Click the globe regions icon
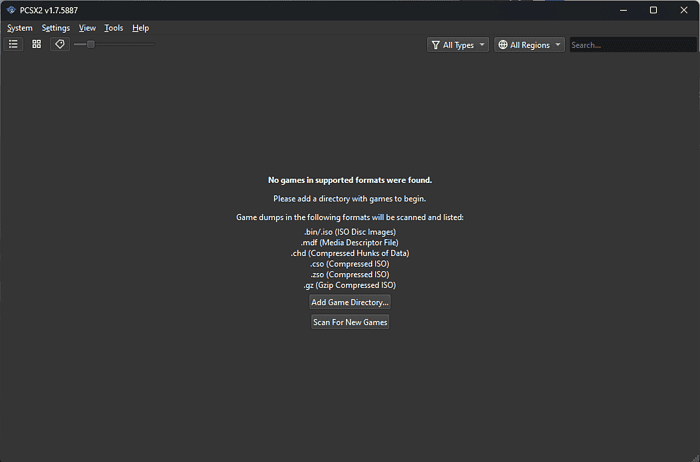Screen dimensions: 700x462 [503, 45]
